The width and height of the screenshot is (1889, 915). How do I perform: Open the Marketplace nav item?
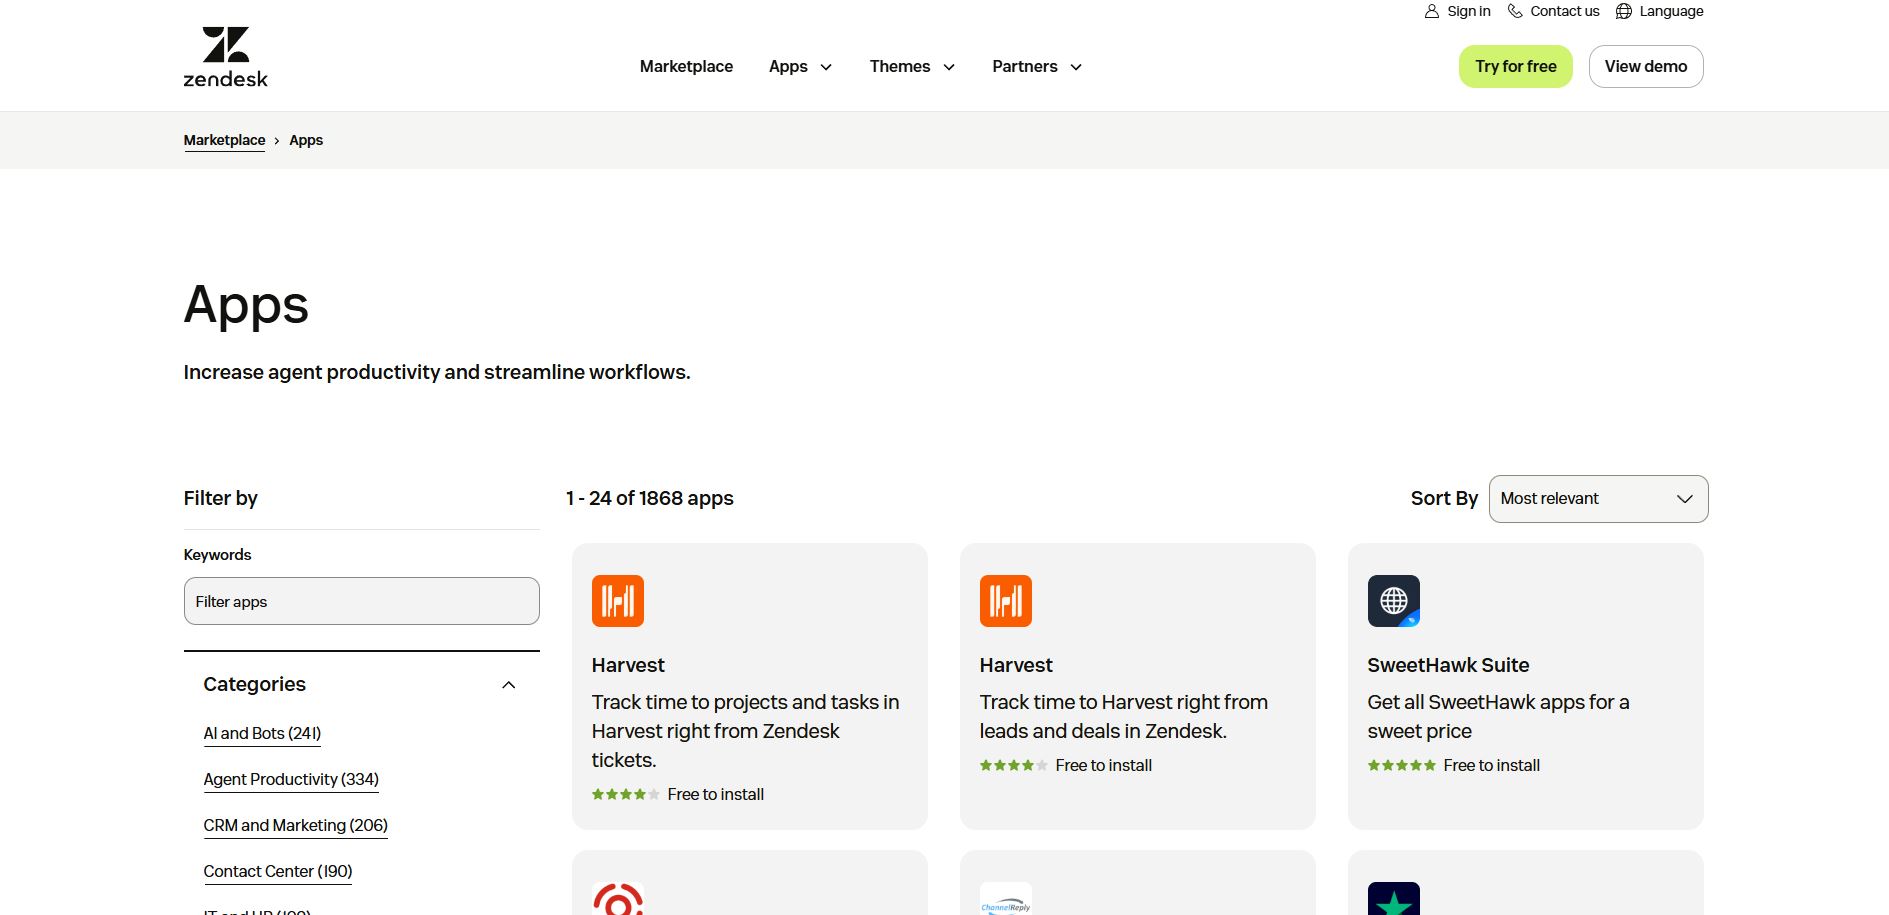pyautogui.click(x=686, y=66)
